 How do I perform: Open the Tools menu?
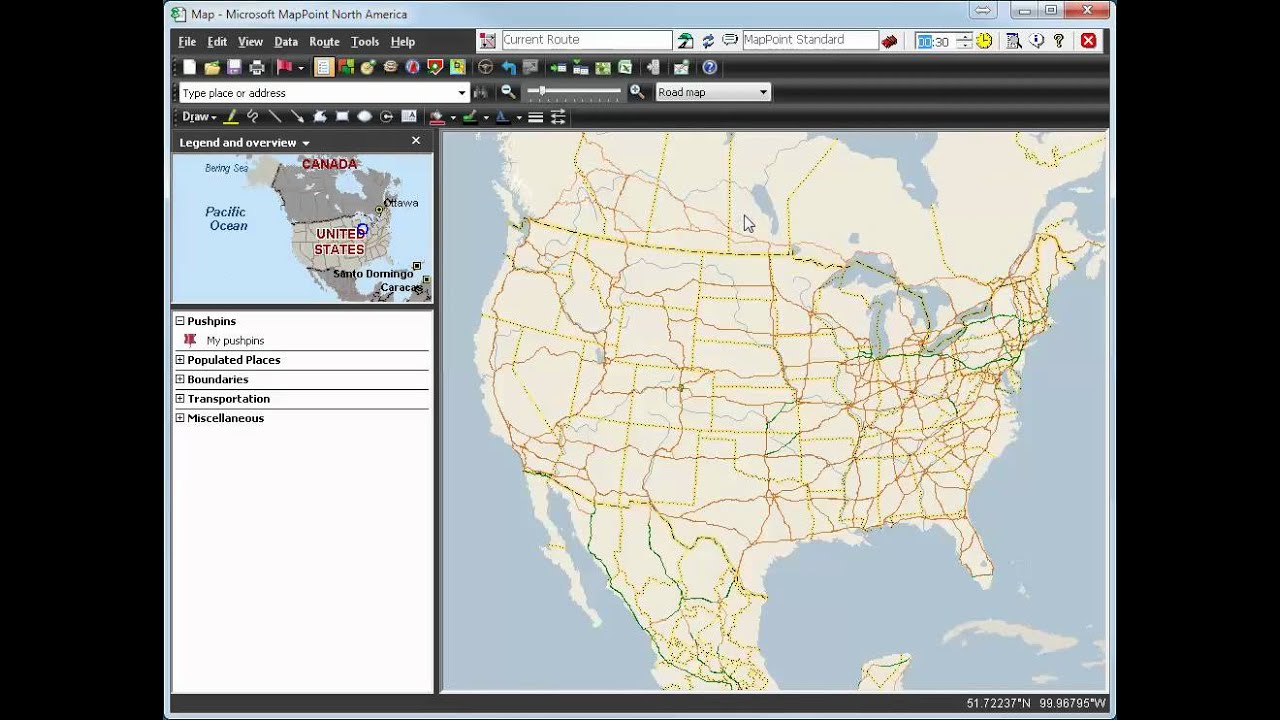(x=365, y=42)
